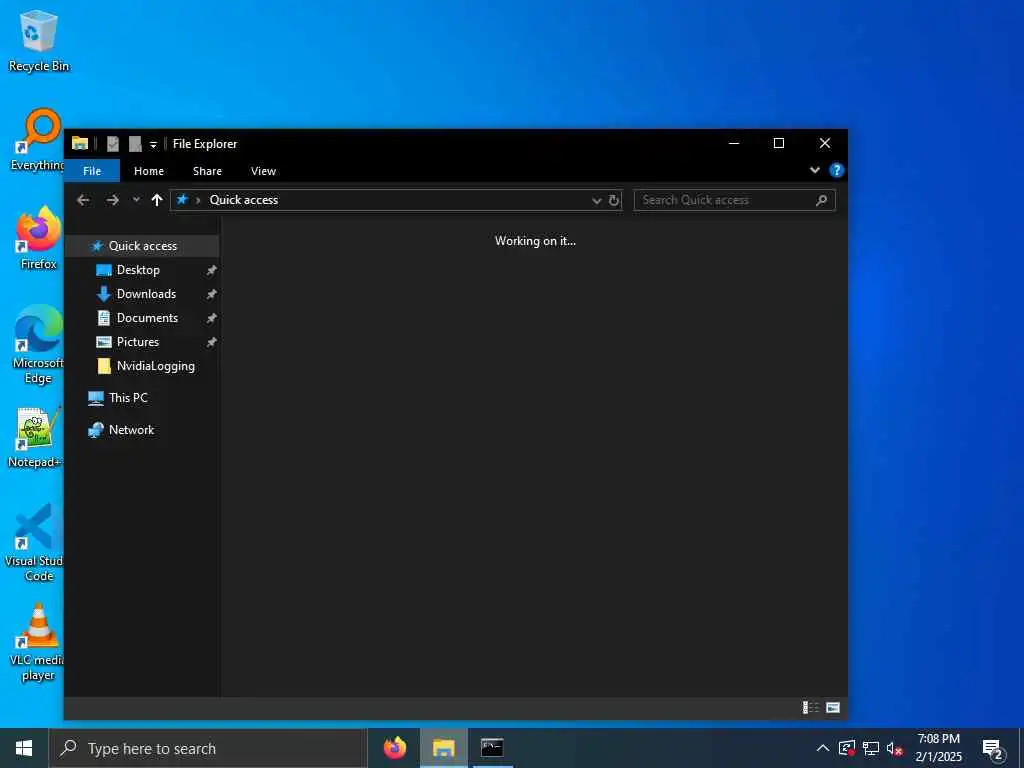Show hidden system tray icons

823,748
